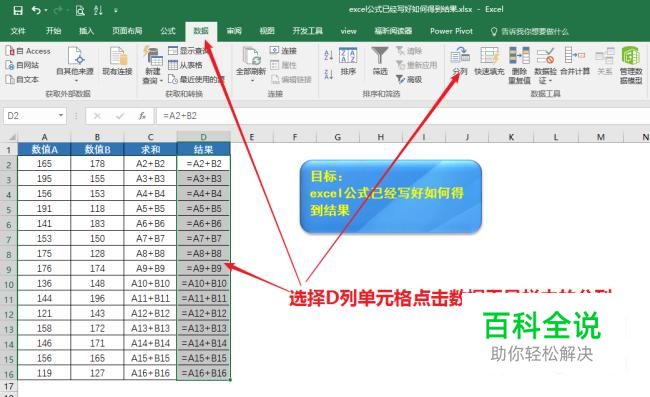The width and height of the screenshot is (650, 397).
Task: Switch to the 插入 ribbon tab
Action: (x=87, y=31)
